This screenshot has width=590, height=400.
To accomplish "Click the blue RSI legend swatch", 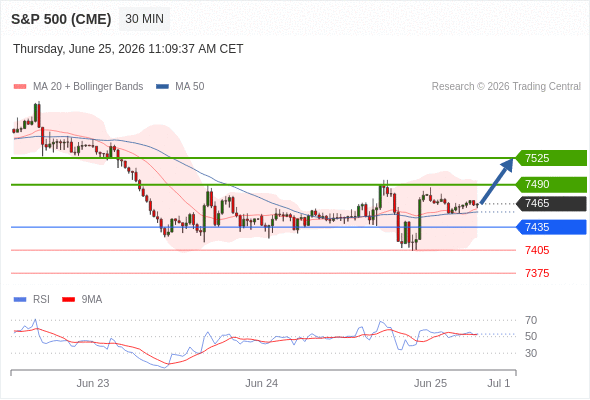I will [x=20, y=300].
